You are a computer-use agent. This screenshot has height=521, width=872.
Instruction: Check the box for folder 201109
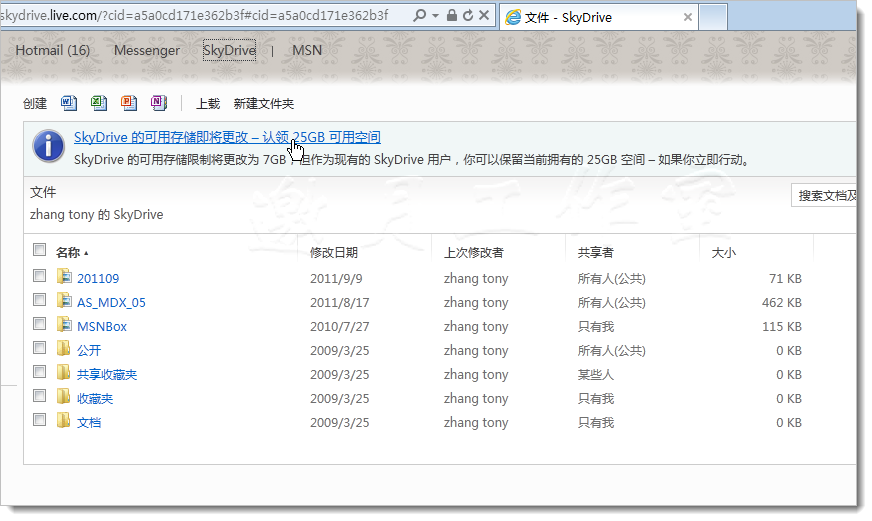coord(39,275)
